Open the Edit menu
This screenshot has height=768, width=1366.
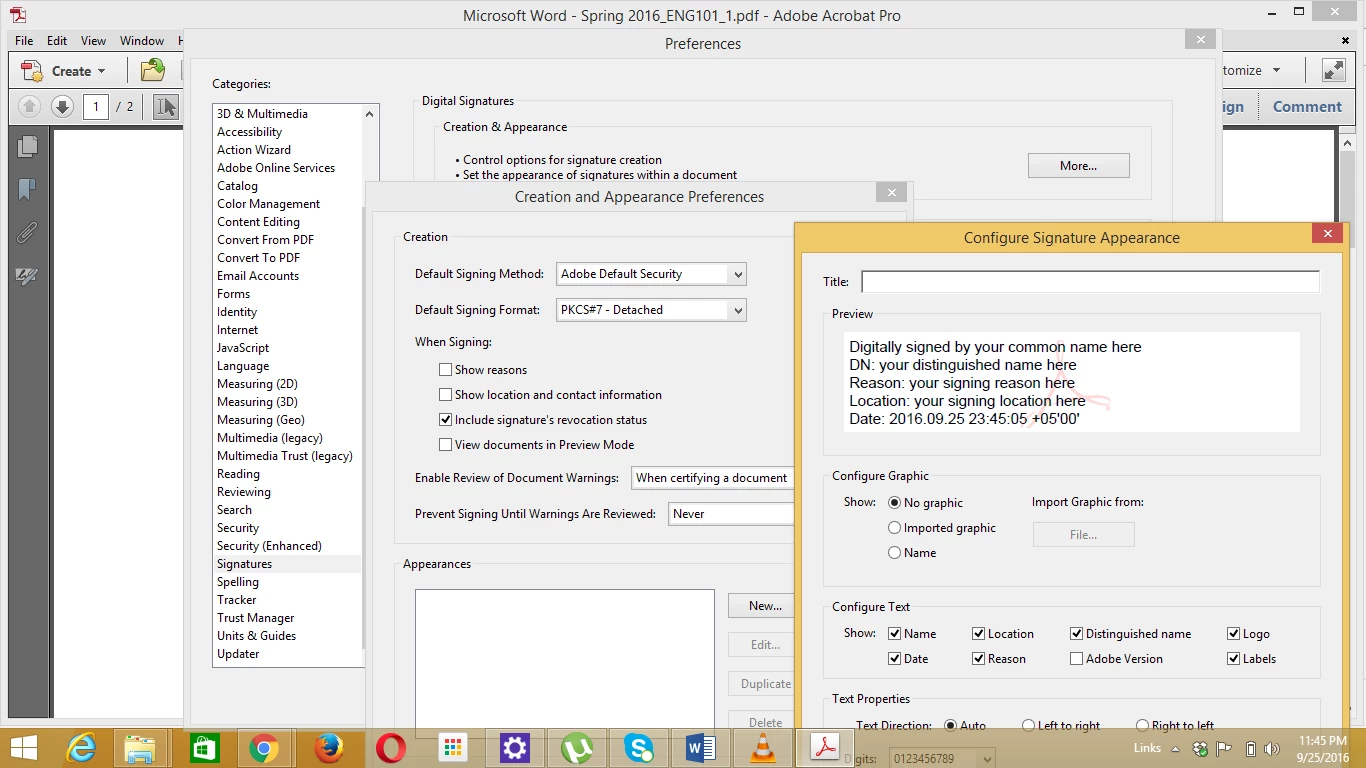[x=57, y=41]
